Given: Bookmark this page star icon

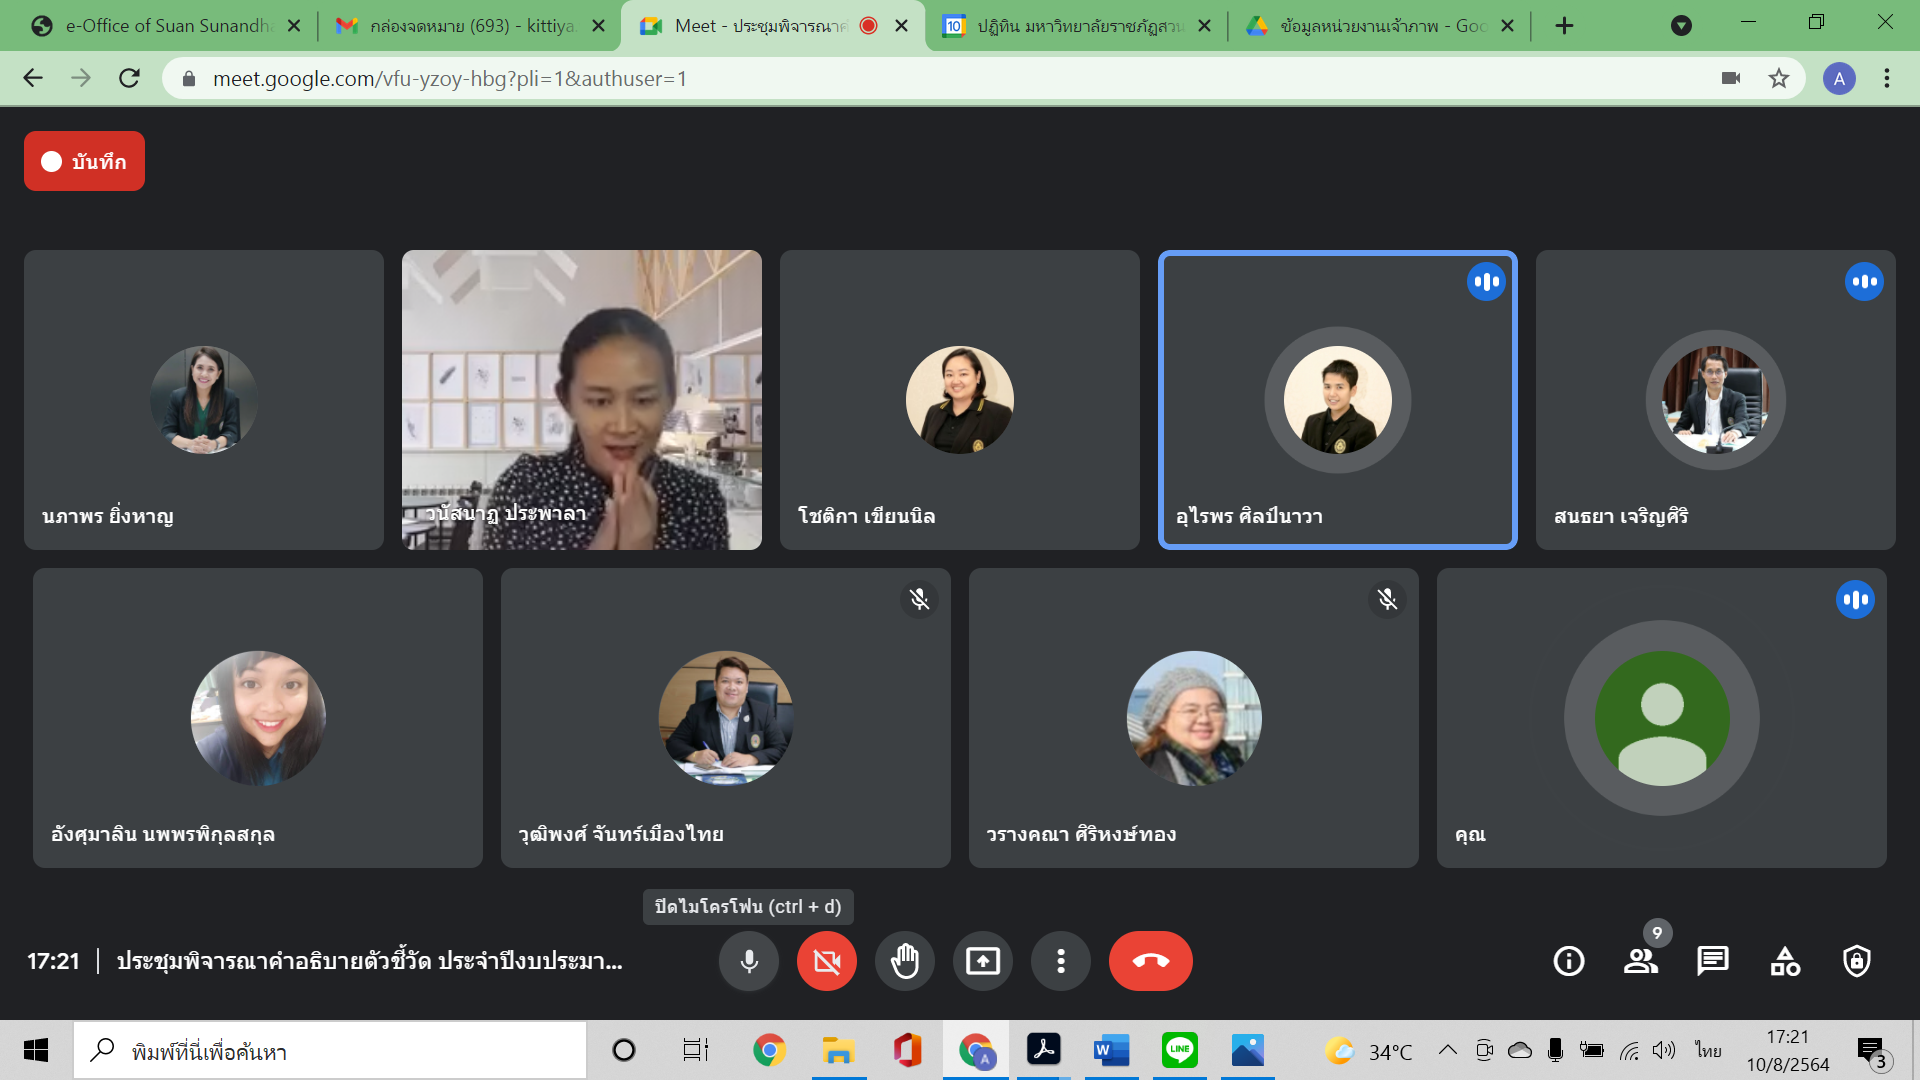Looking at the screenshot, I should coord(1778,78).
